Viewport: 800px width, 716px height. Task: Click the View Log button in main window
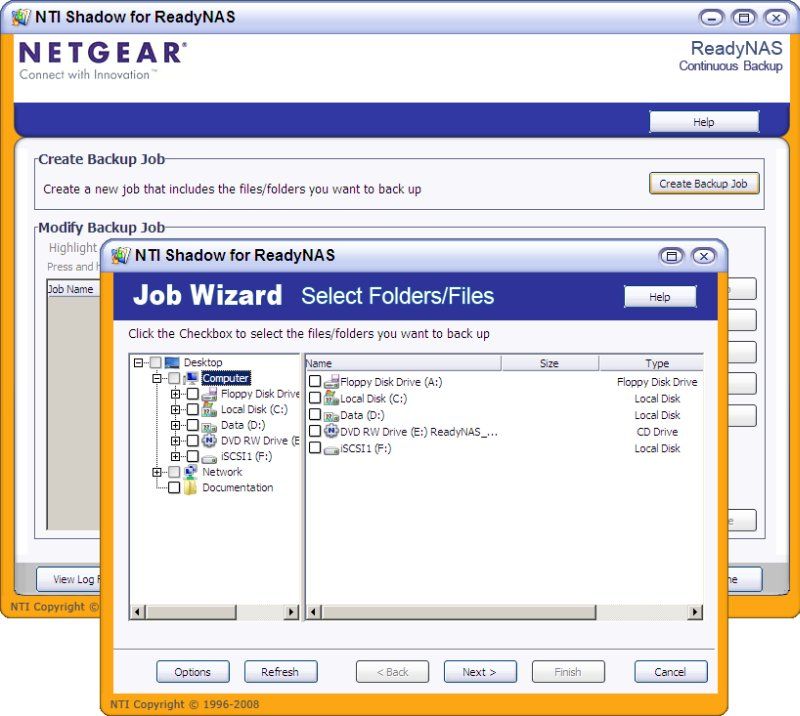coord(68,579)
